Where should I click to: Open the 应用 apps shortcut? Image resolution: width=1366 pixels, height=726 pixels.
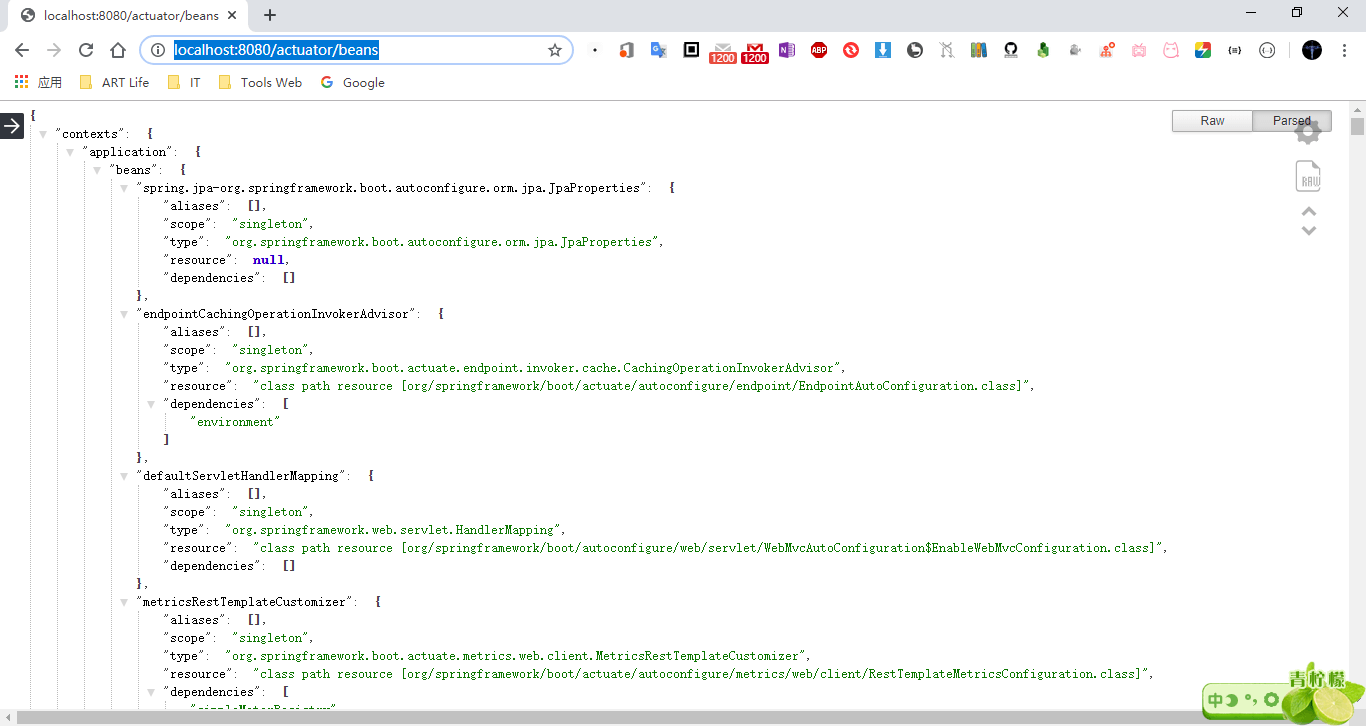coord(38,83)
